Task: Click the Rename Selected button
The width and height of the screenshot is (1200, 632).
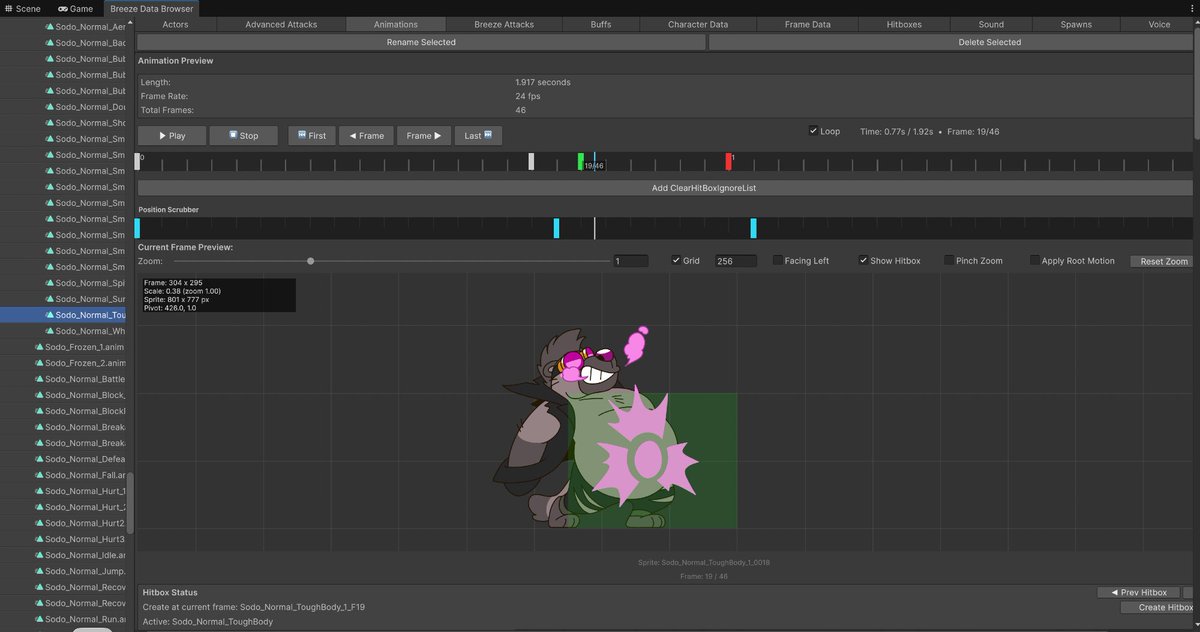Action: click(421, 42)
